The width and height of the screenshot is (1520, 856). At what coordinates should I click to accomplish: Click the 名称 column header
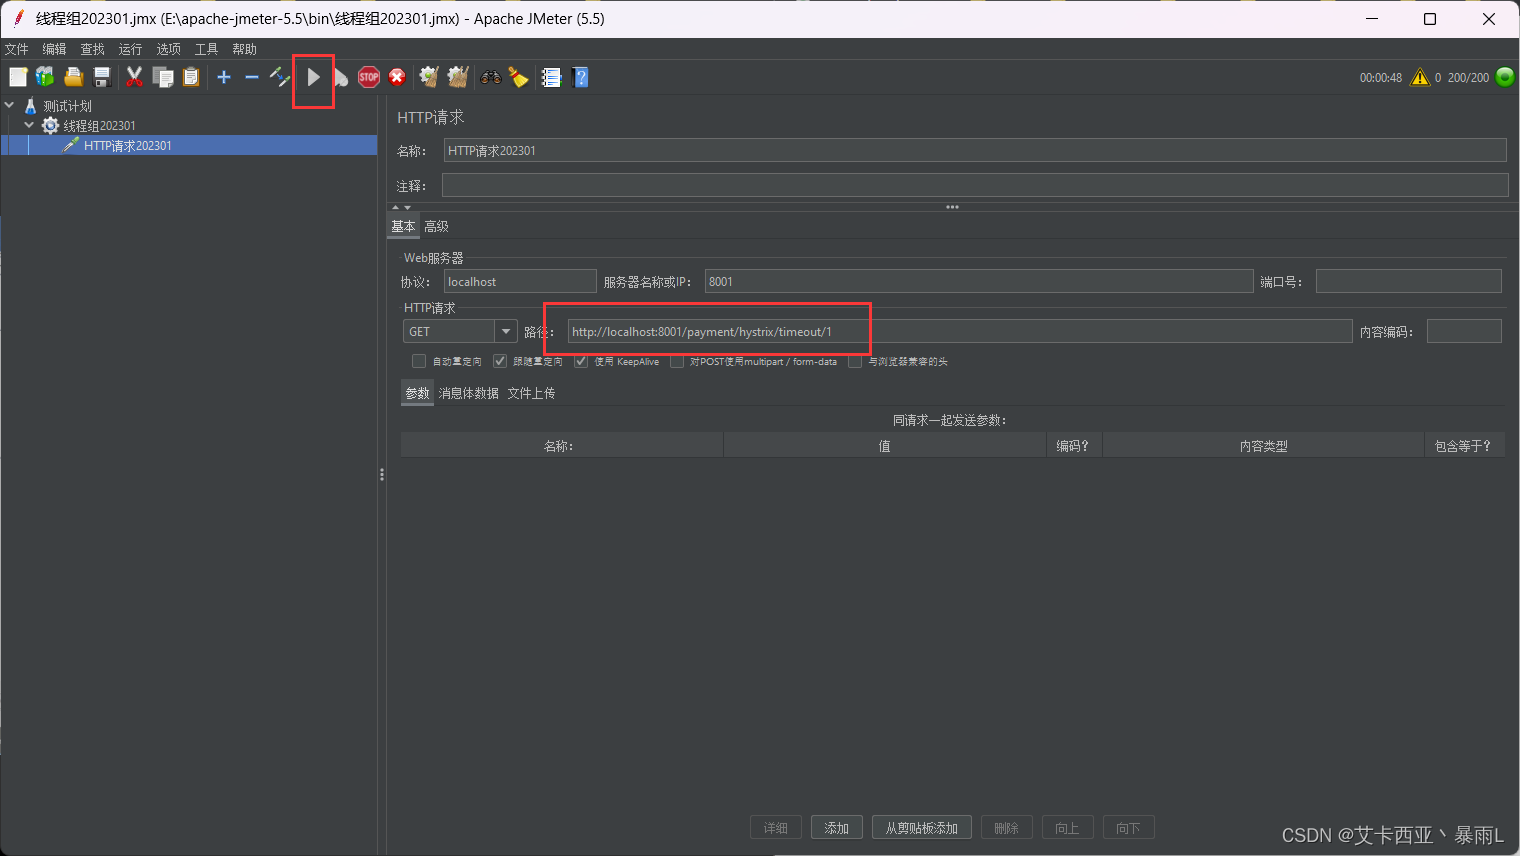tap(562, 446)
